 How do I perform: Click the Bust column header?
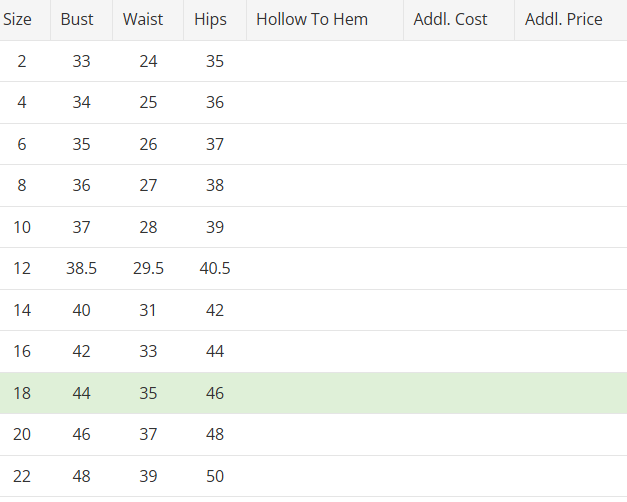(77, 20)
